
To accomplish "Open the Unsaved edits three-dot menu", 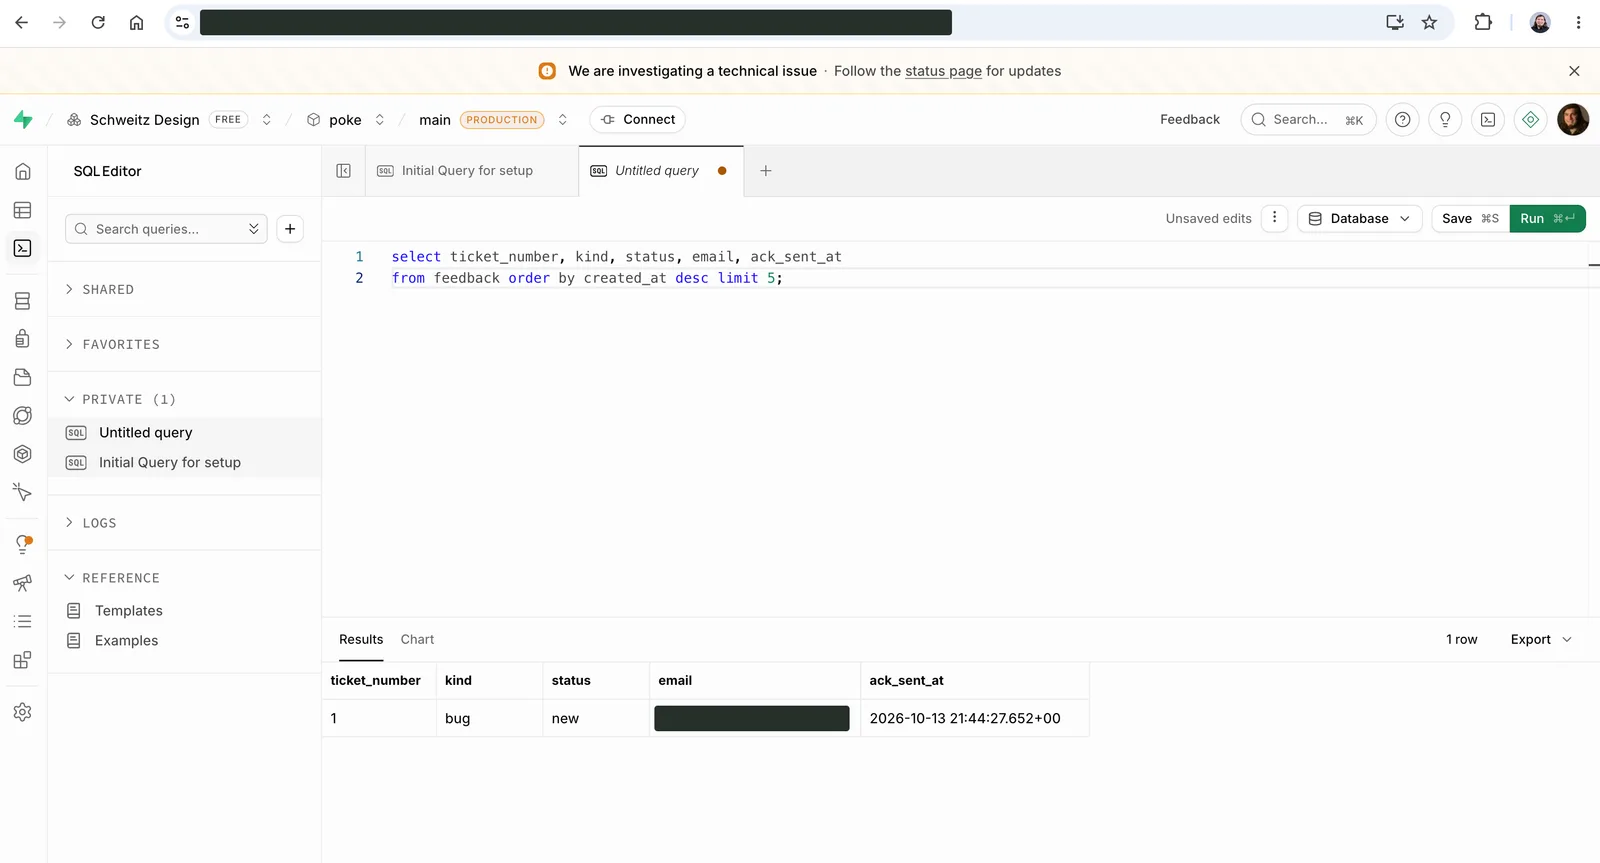I will pos(1274,218).
